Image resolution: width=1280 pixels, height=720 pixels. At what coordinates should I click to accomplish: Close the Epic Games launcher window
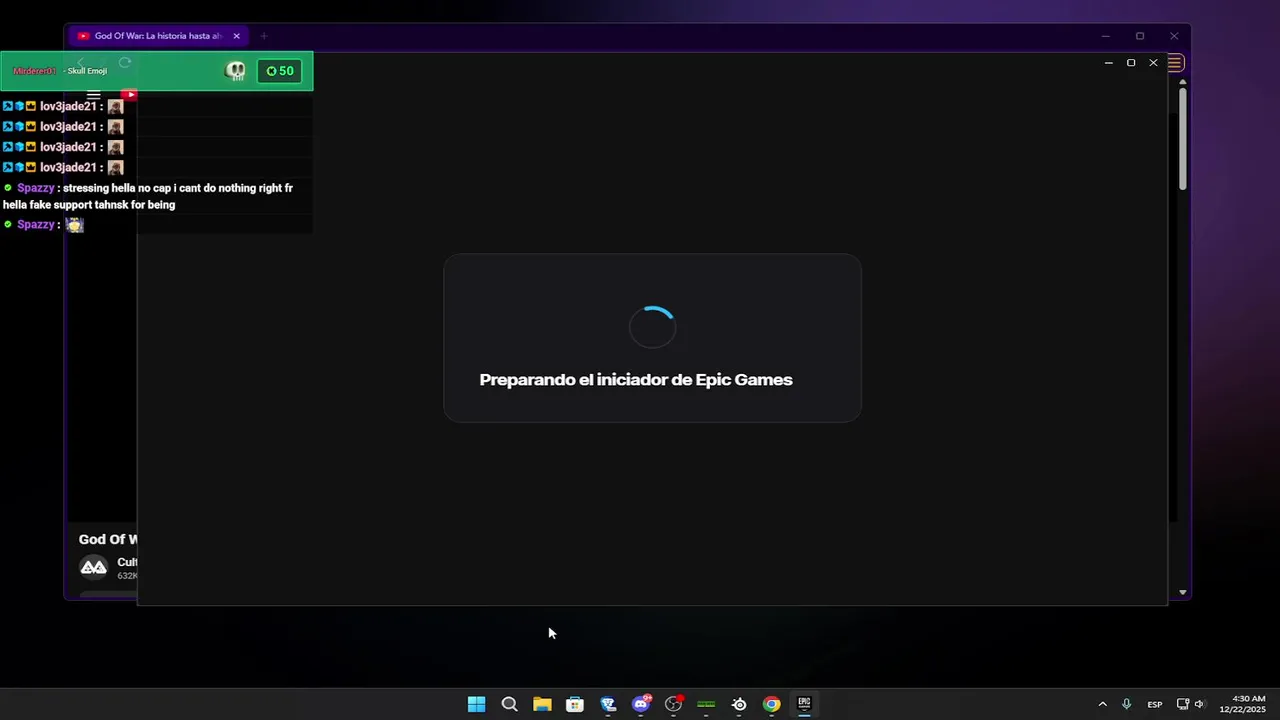pyautogui.click(x=1153, y=63)
